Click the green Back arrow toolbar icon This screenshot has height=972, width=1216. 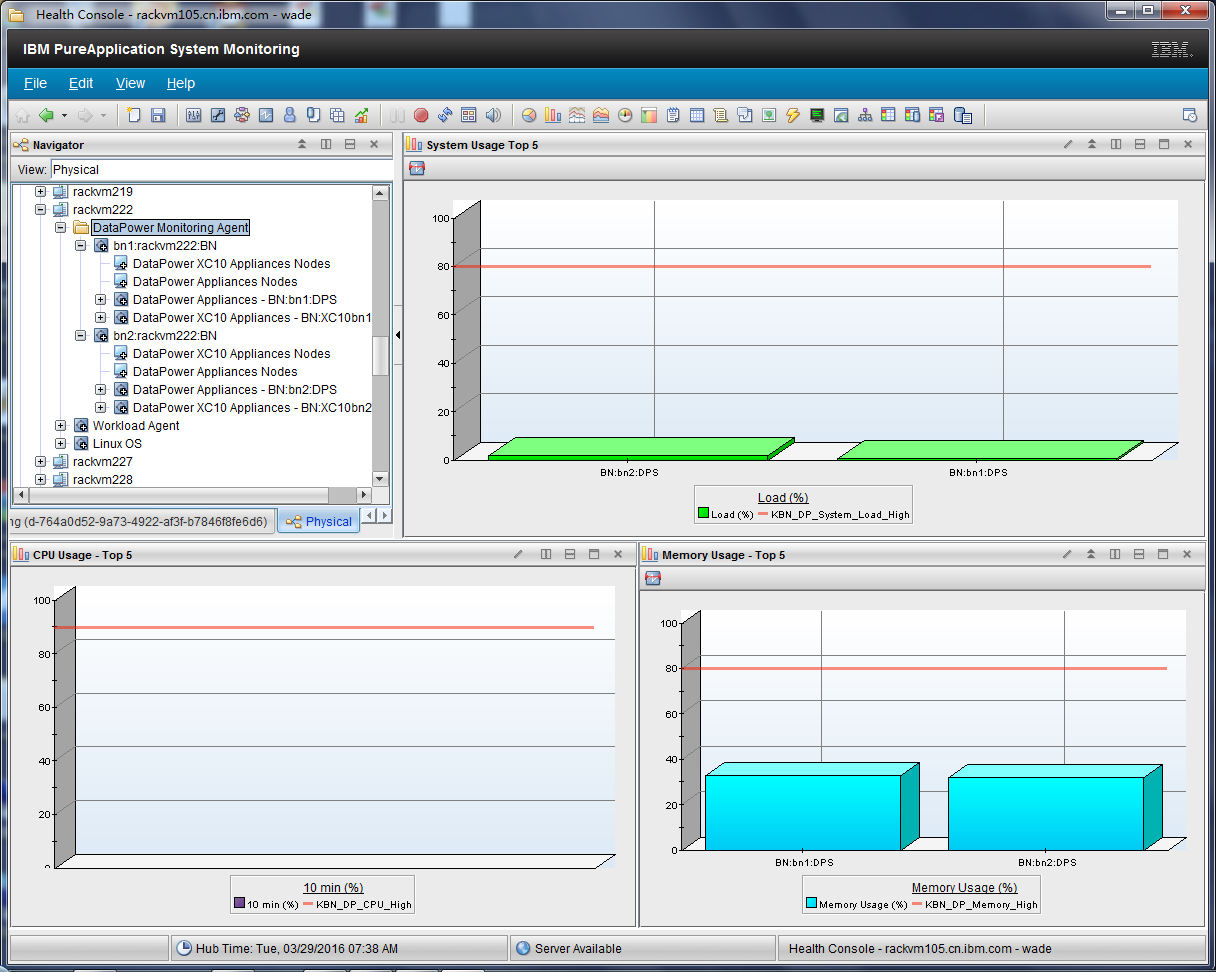click(x=46, y=115)
